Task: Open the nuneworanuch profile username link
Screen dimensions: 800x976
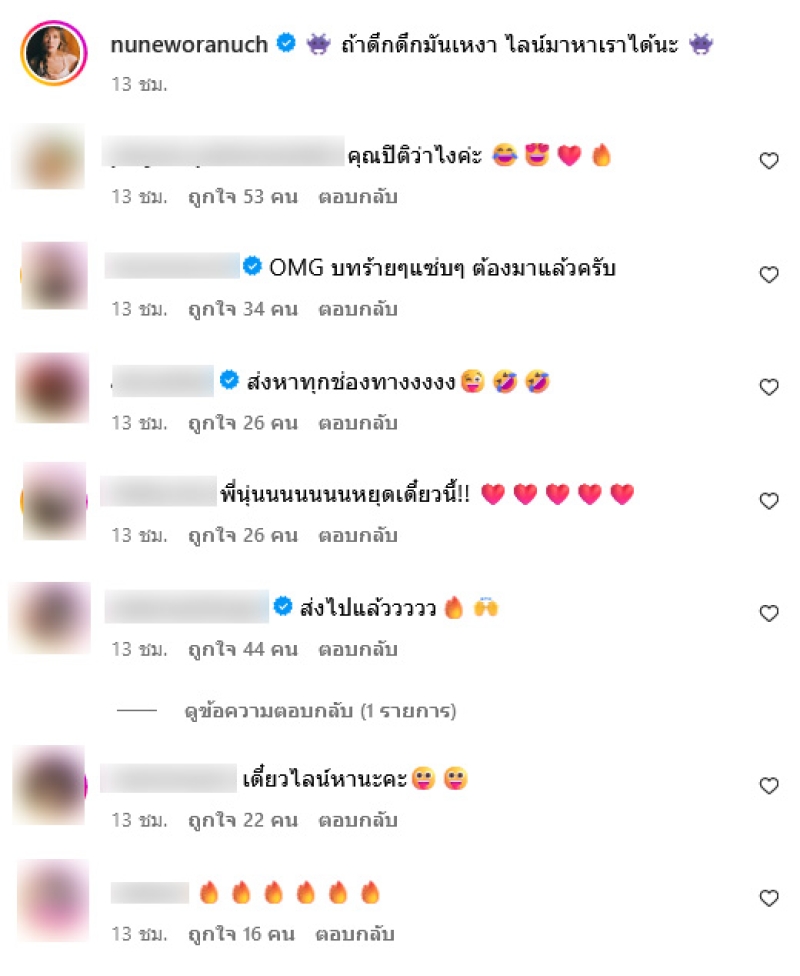Action: (189, 44)
